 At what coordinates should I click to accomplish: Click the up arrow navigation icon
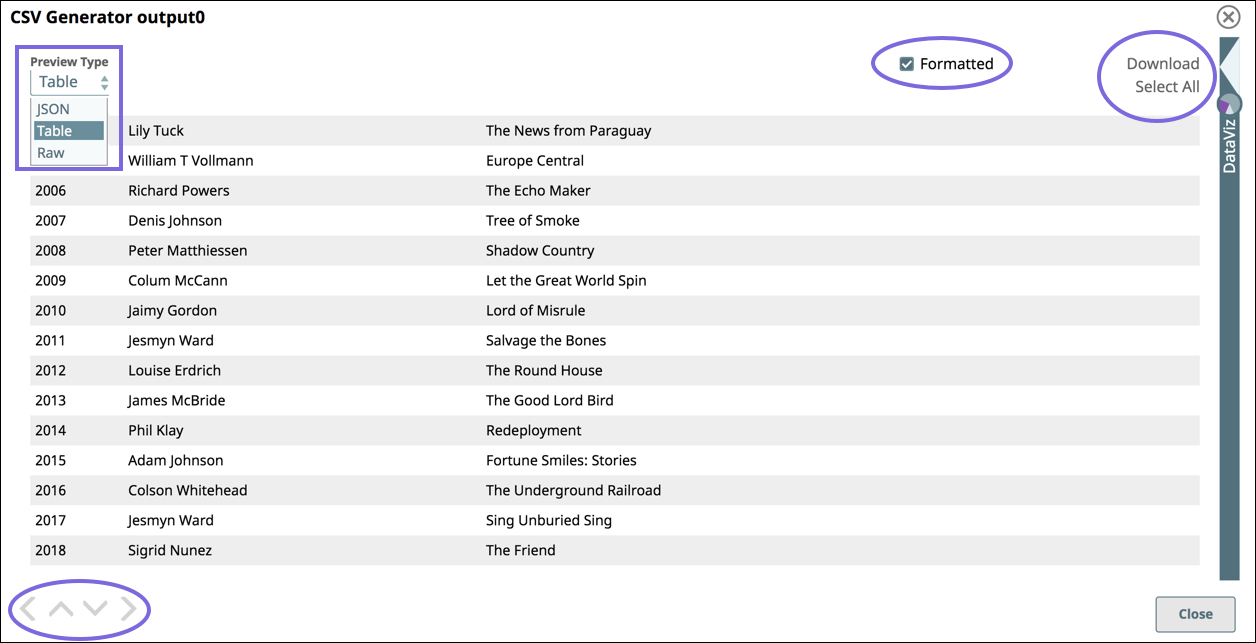click(x=61, y=608)
